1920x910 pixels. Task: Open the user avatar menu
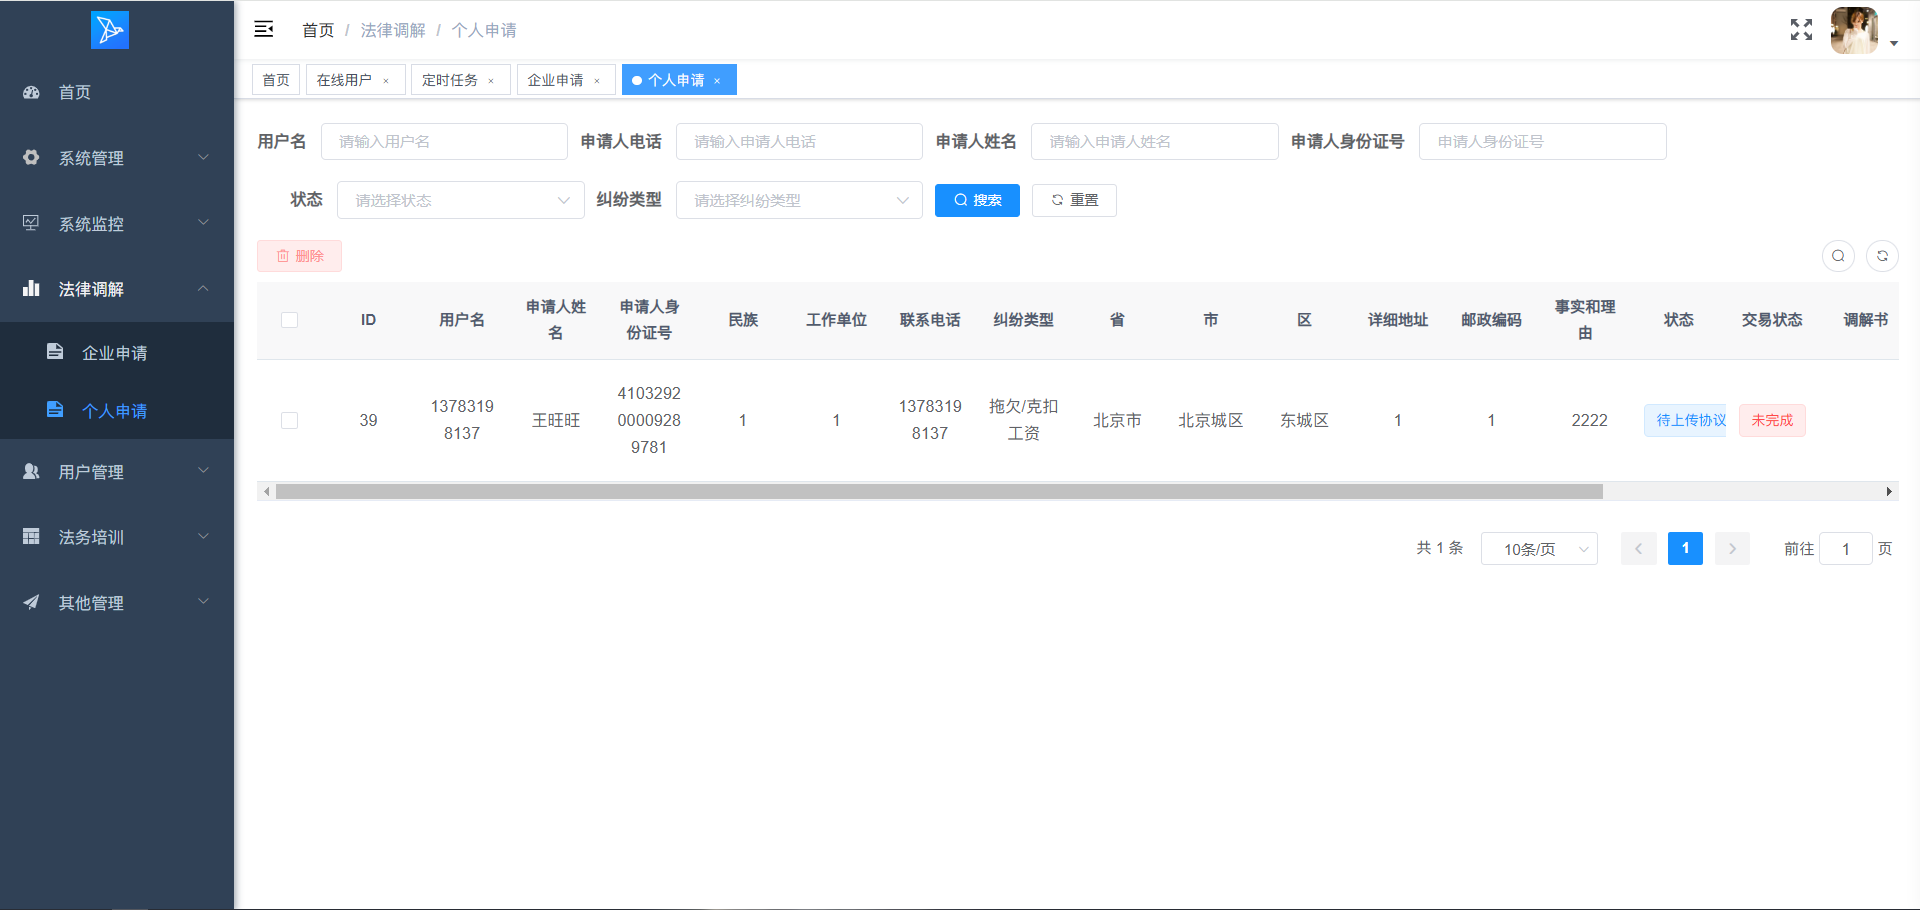(x=1854, y=30)
